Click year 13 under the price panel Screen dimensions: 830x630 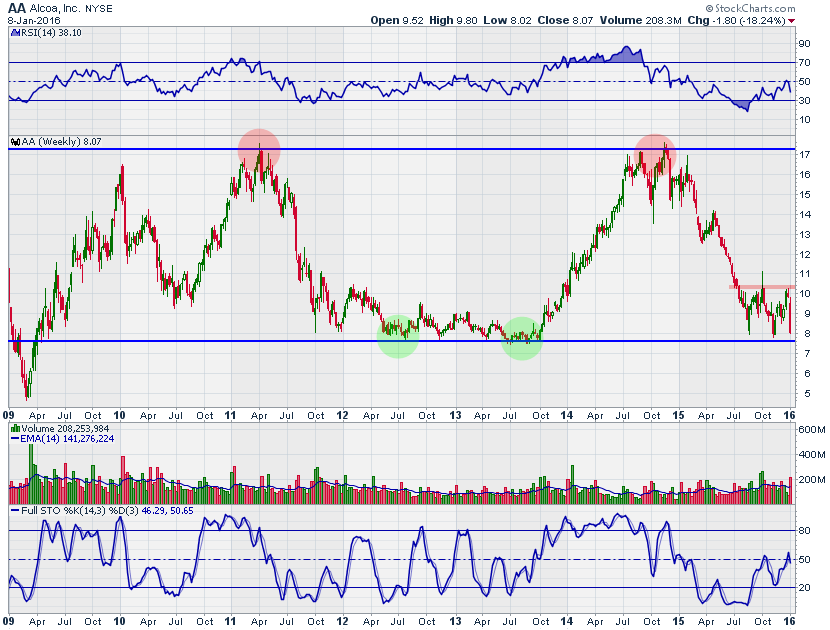pos(455,415)
